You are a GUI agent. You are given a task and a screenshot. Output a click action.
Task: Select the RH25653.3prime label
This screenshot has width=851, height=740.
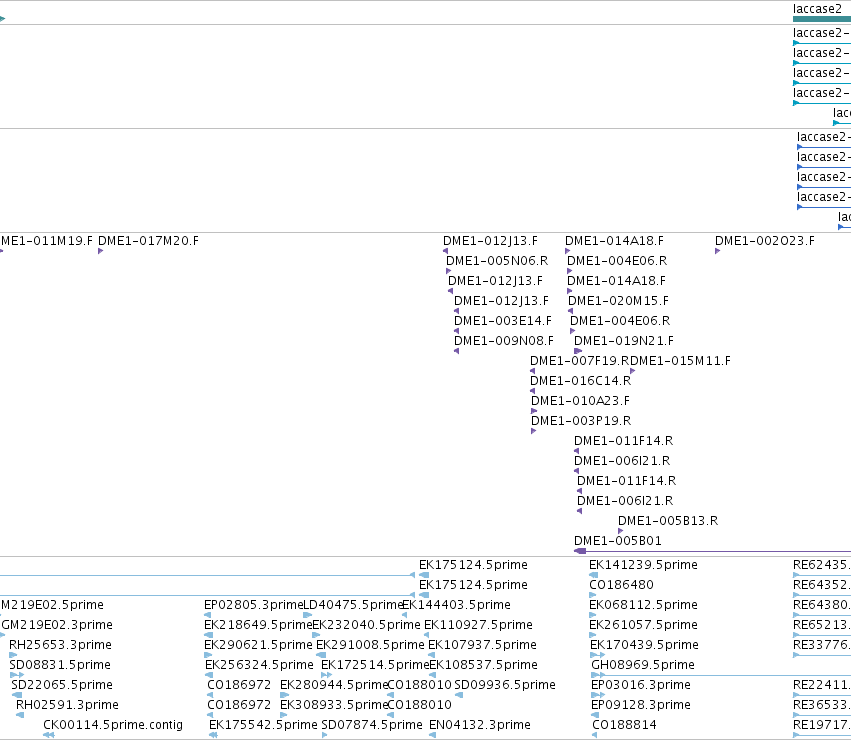[x=60, y=645]
